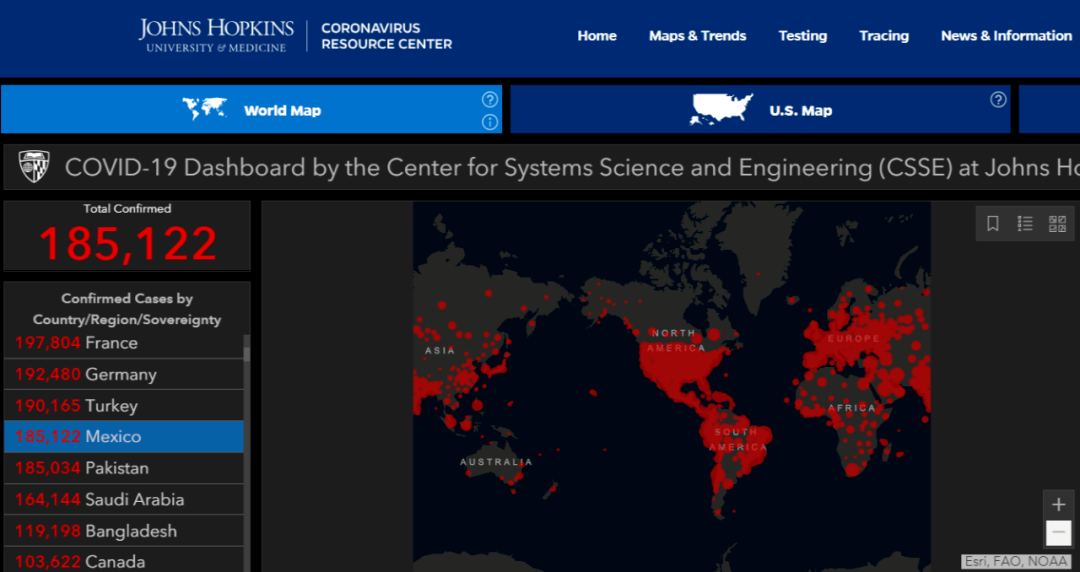Select Canada in the country list

point(124,561)
